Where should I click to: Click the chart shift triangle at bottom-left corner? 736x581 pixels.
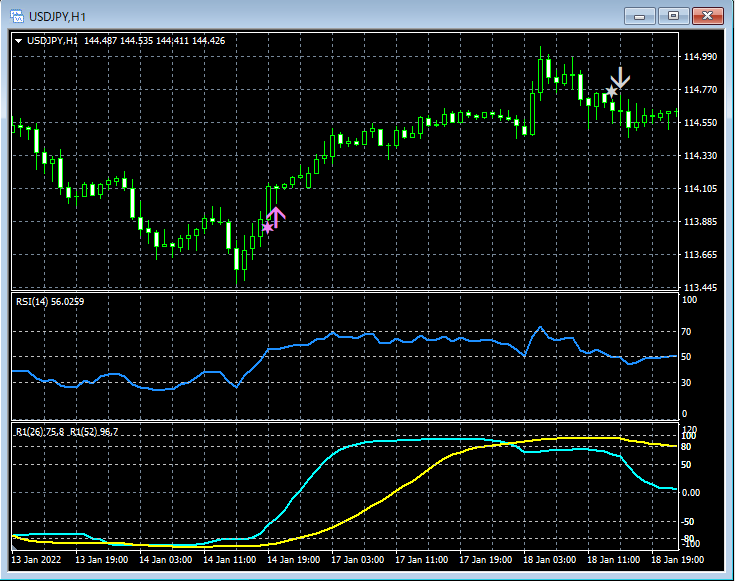click(x=15, y=546)
